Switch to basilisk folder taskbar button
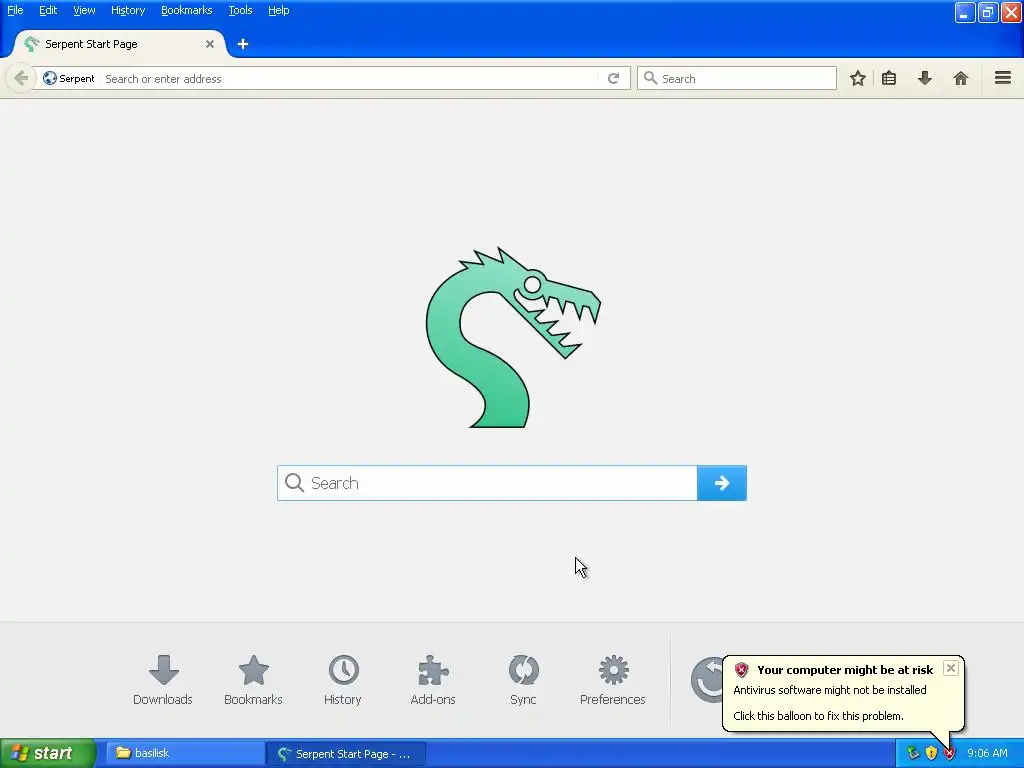Viewport: 1024px width, 768px height. coord(184,753)
